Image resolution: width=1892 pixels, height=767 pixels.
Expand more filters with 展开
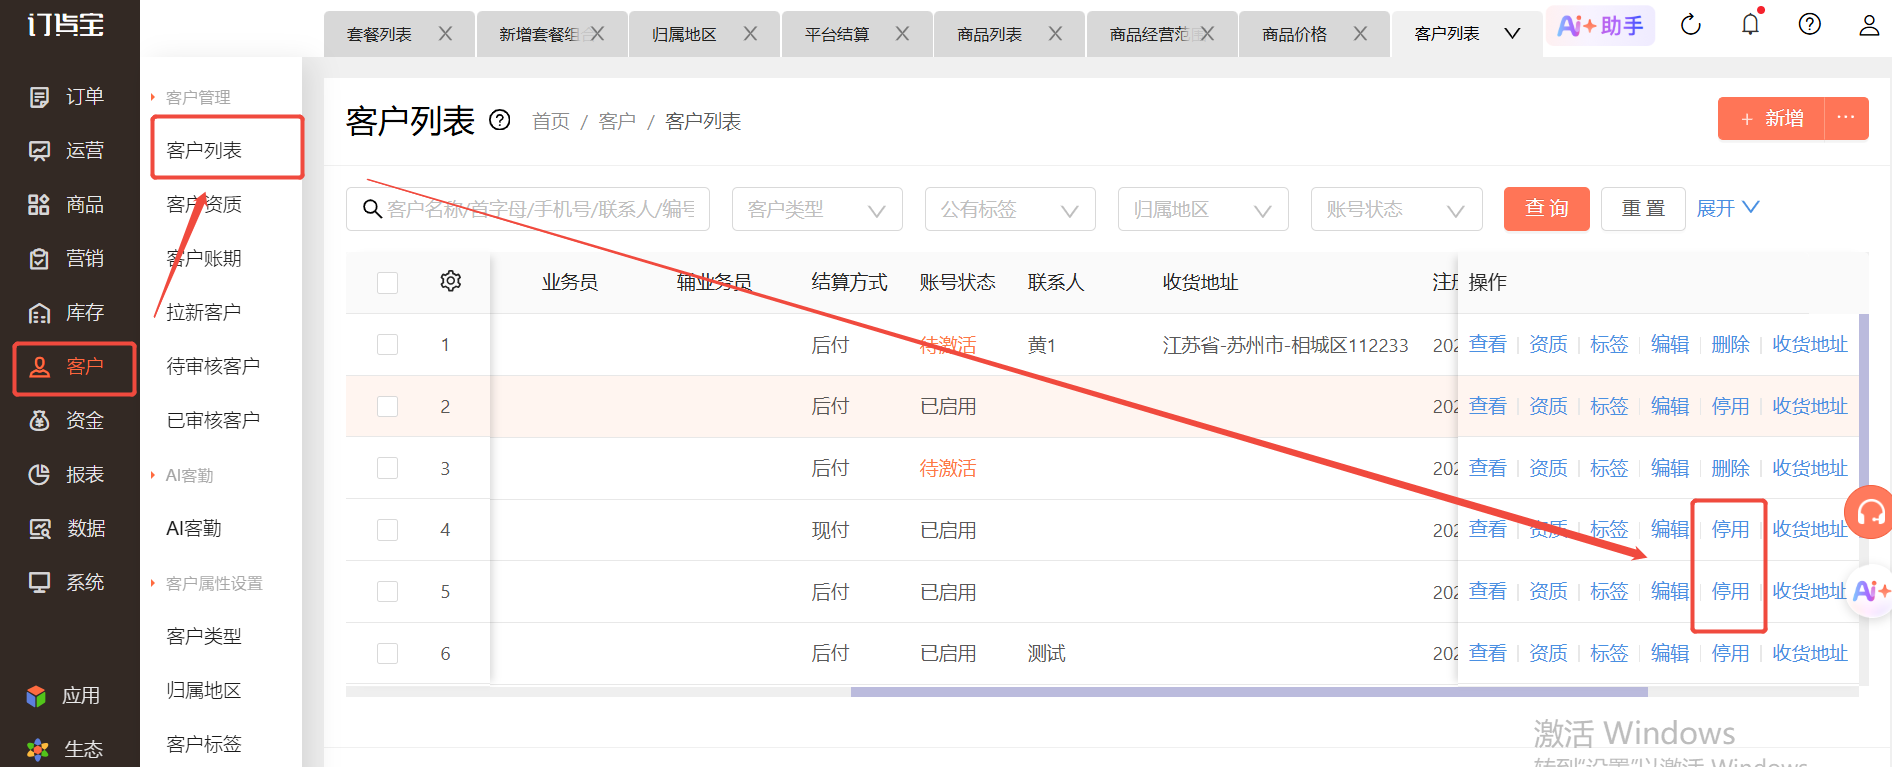tap(1728, 208)
